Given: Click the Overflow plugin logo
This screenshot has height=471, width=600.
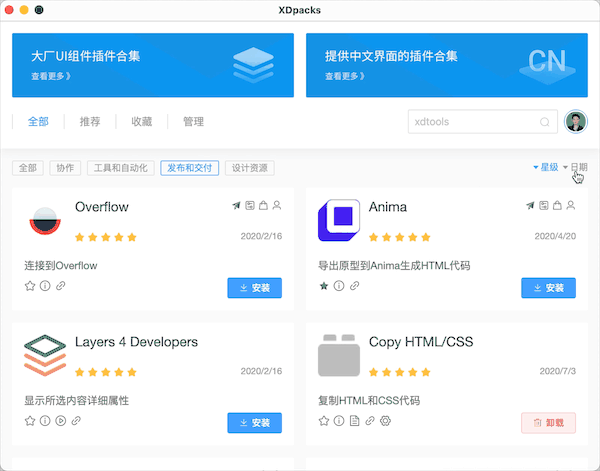Looking at the screenshot, I should coord(45,221).
